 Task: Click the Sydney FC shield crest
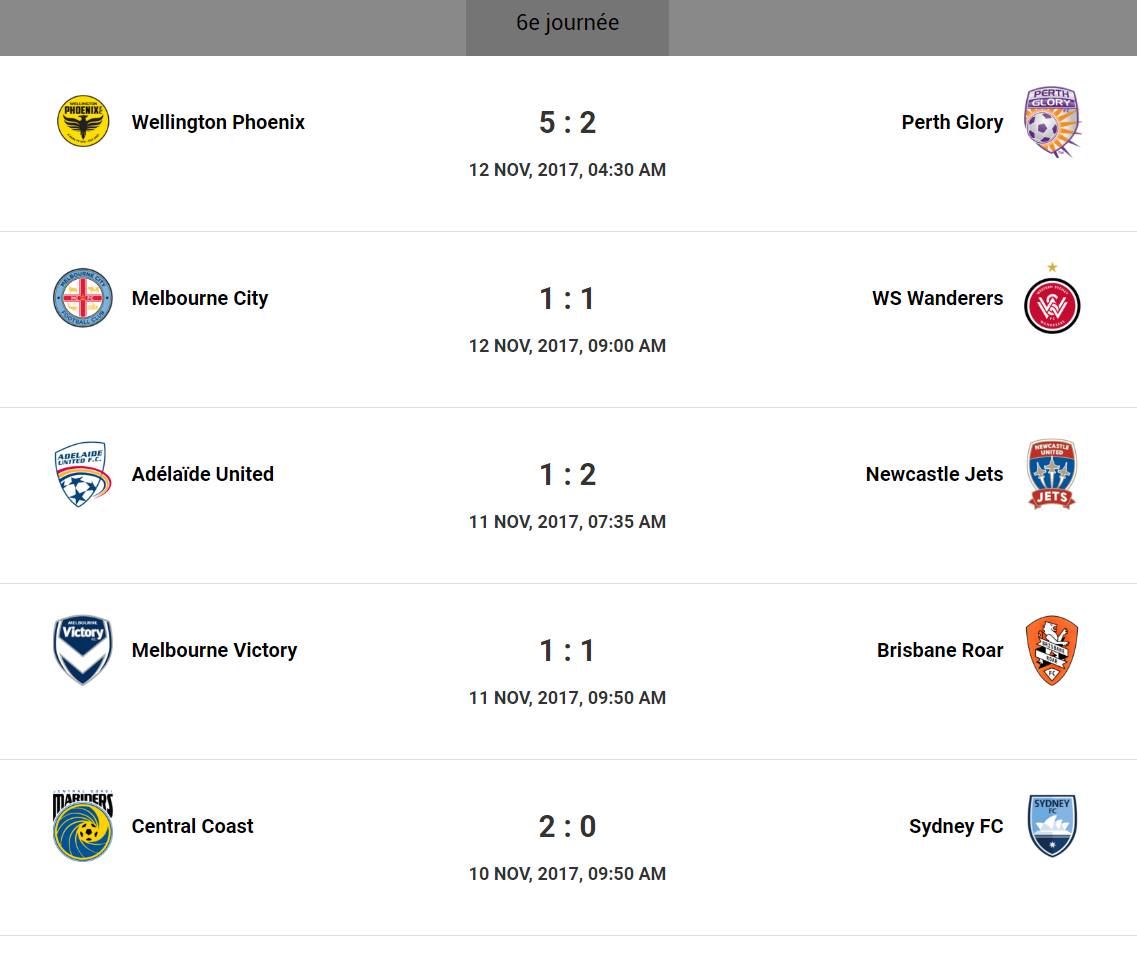click(x=1052, y=826)
